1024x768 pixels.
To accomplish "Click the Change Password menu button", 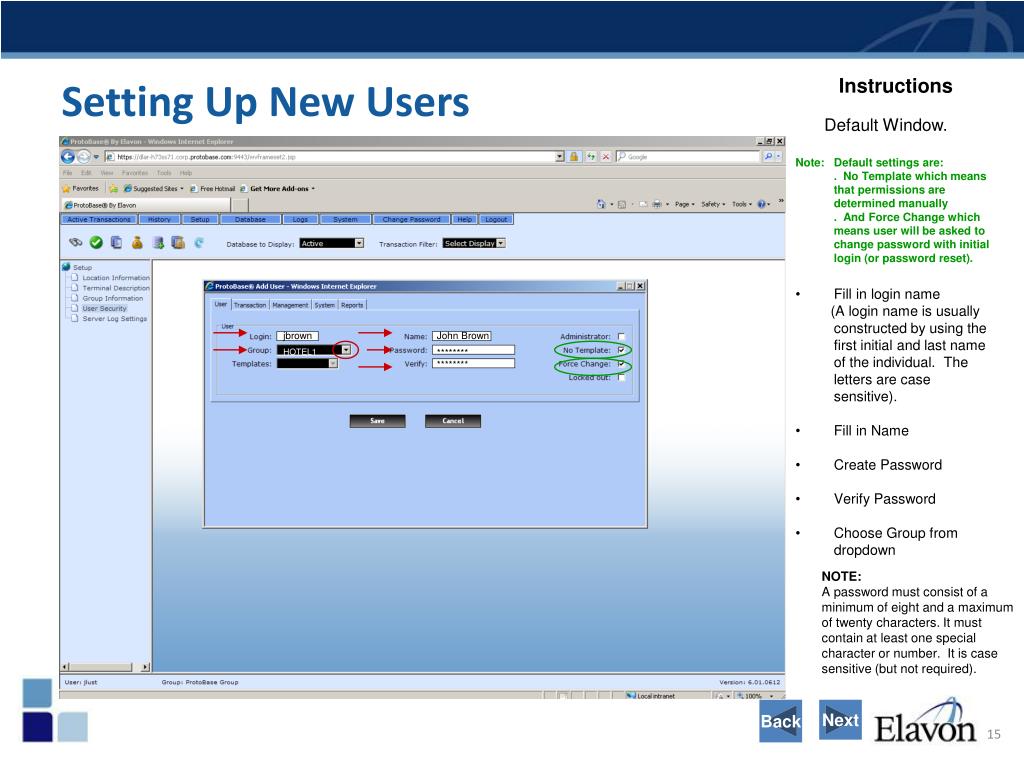I will 411,219.
